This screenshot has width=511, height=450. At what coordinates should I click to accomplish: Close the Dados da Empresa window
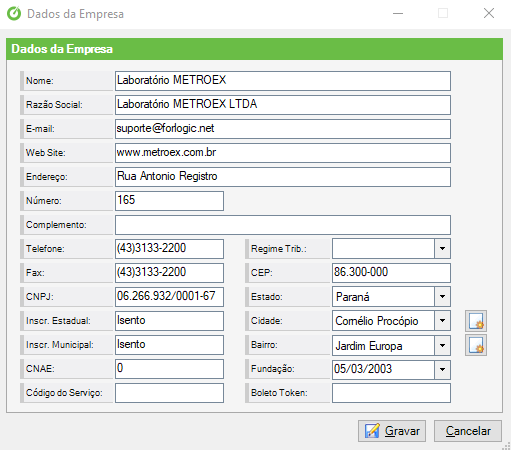489,13
